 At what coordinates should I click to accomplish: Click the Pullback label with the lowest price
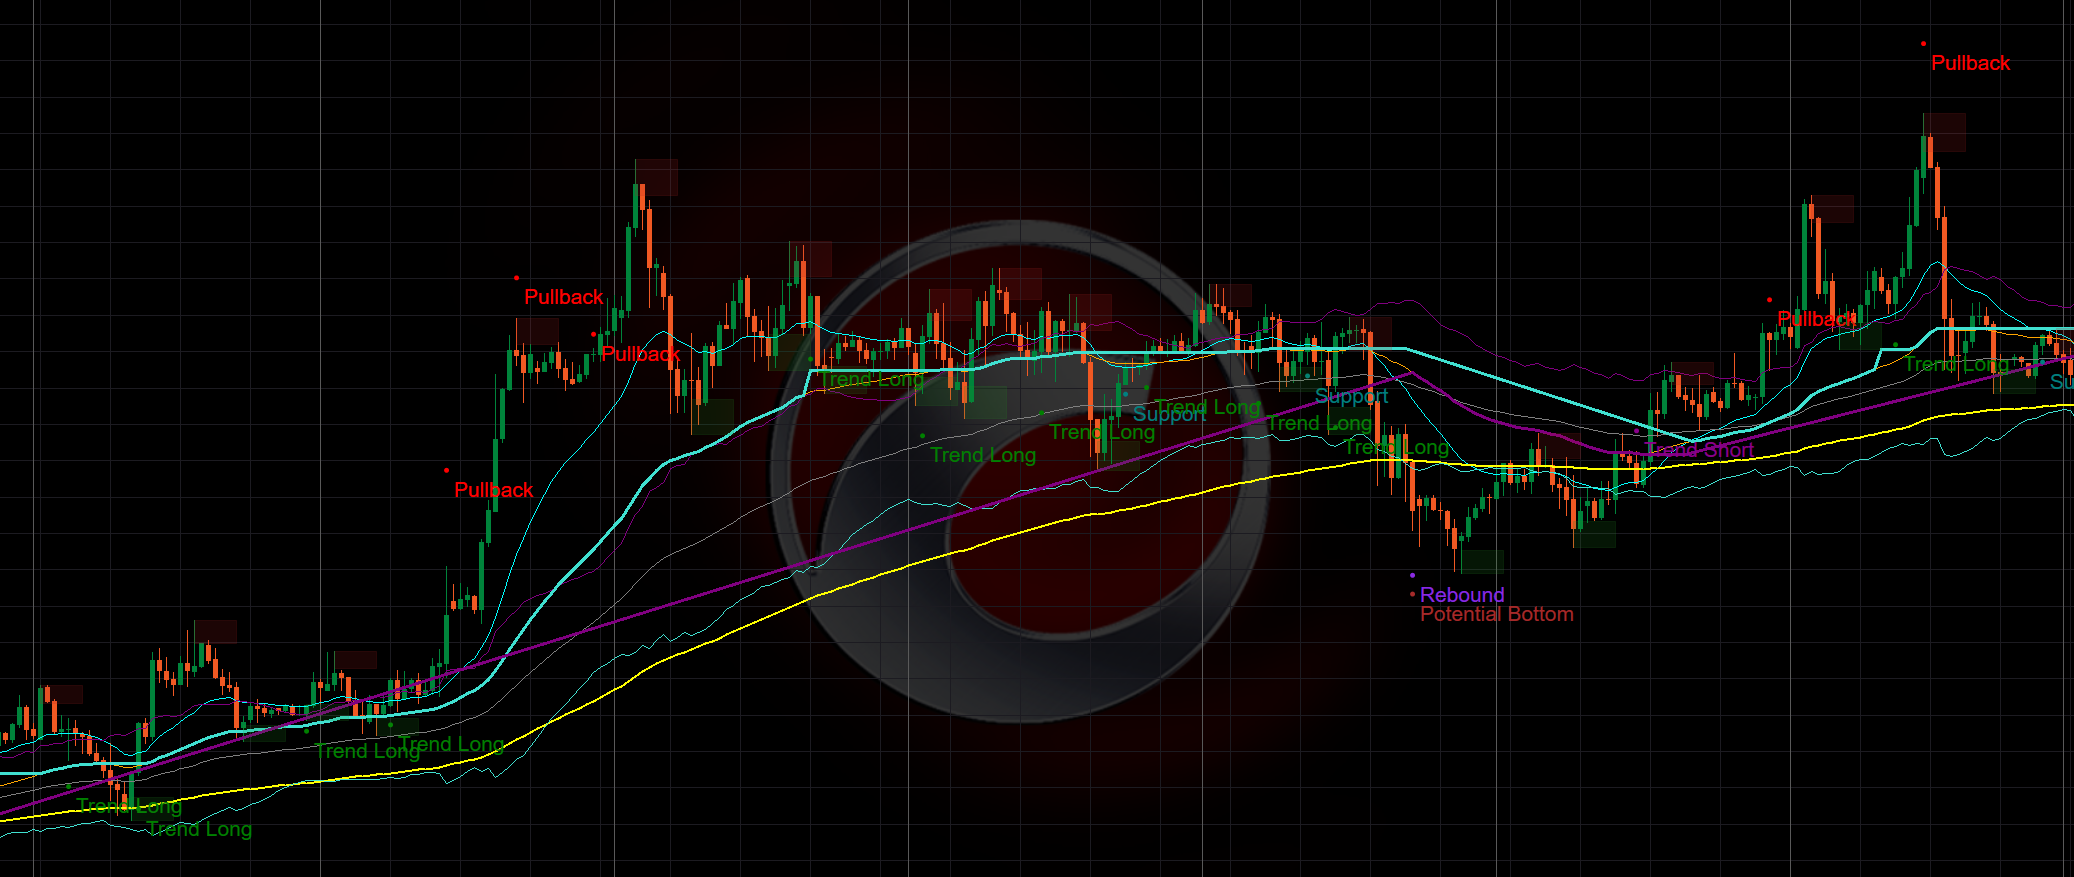[493, 490]
